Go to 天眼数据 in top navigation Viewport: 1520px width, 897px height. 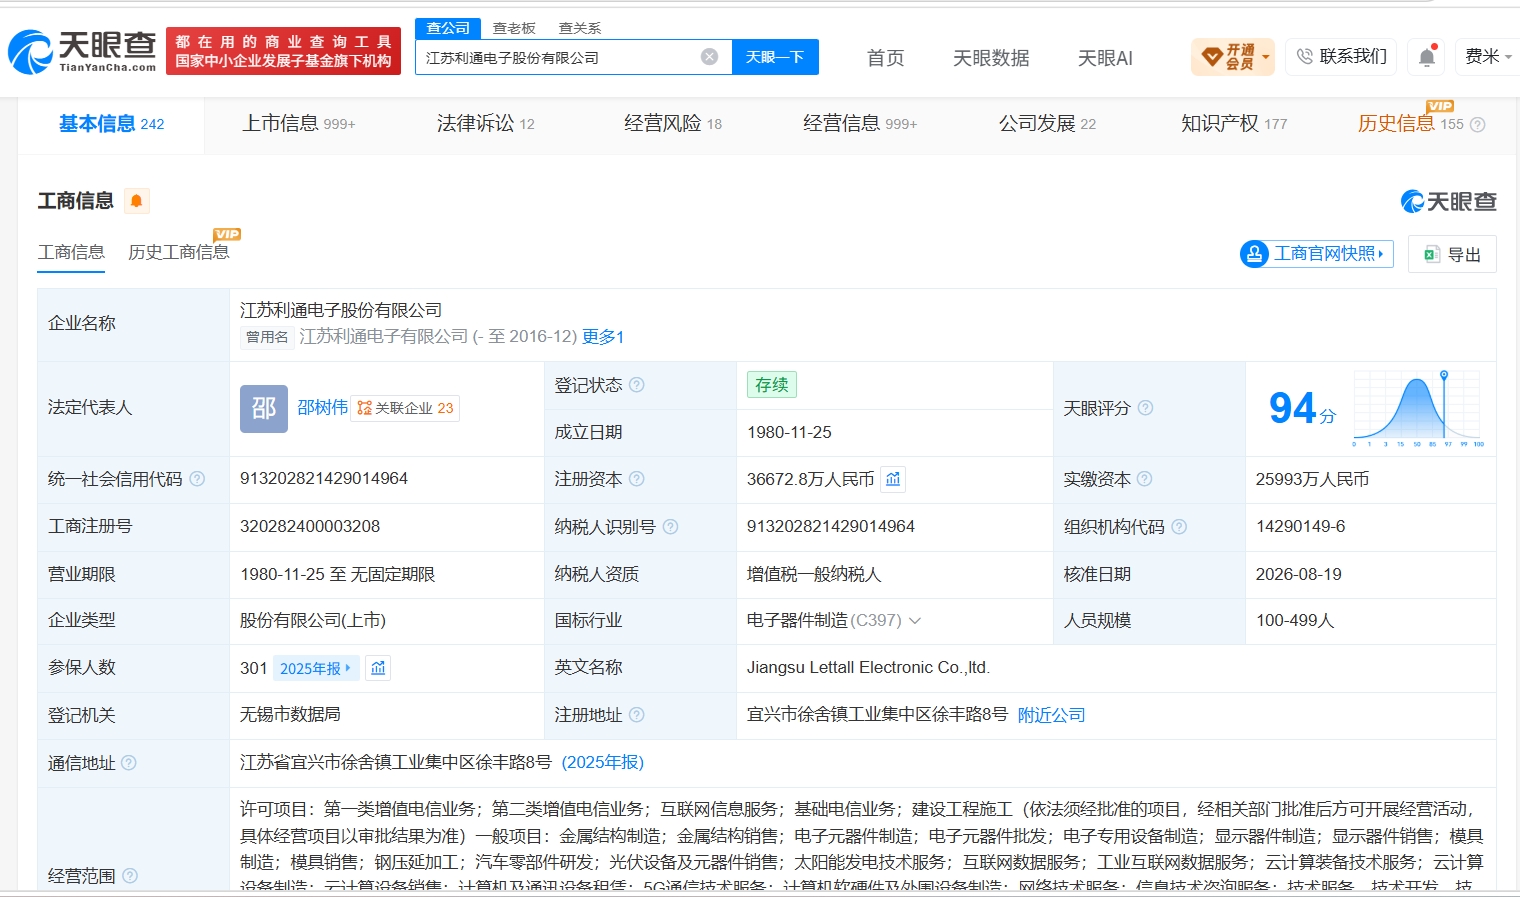coord(991,58)
